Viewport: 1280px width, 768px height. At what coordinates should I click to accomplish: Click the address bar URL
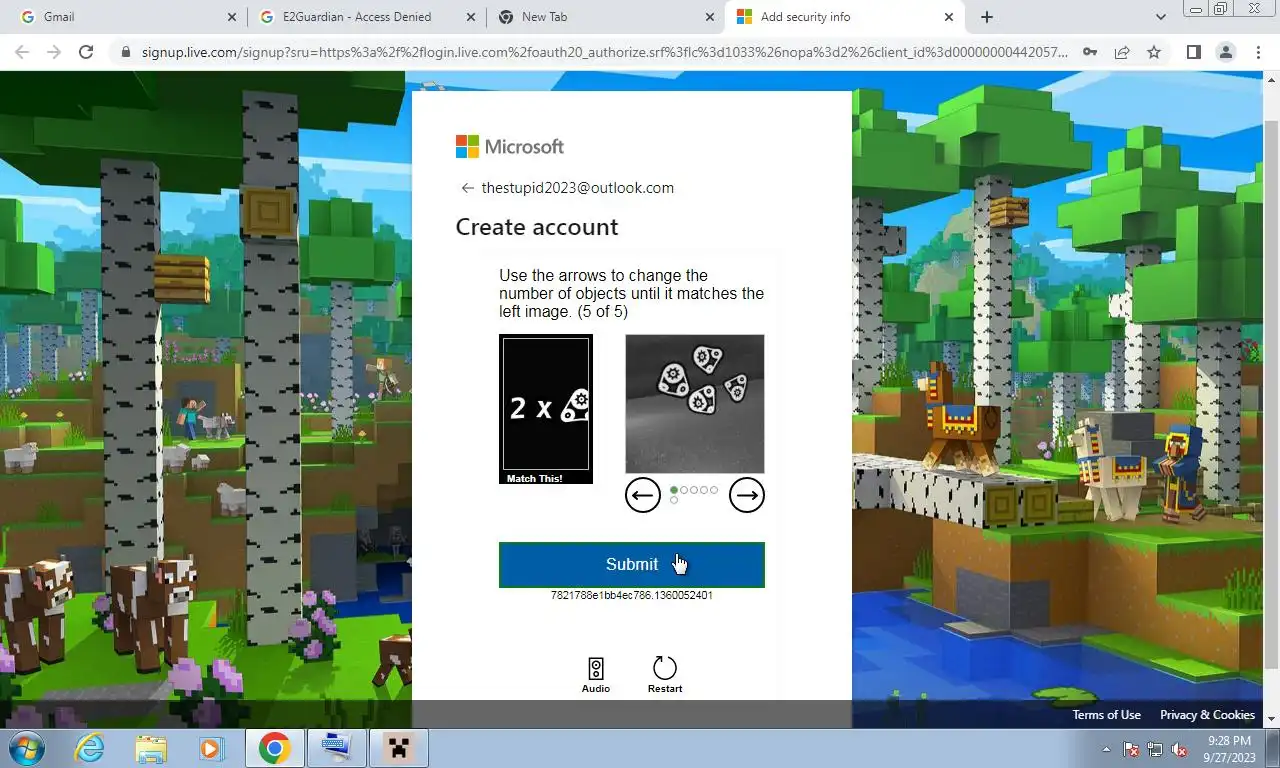pos(604,52)
